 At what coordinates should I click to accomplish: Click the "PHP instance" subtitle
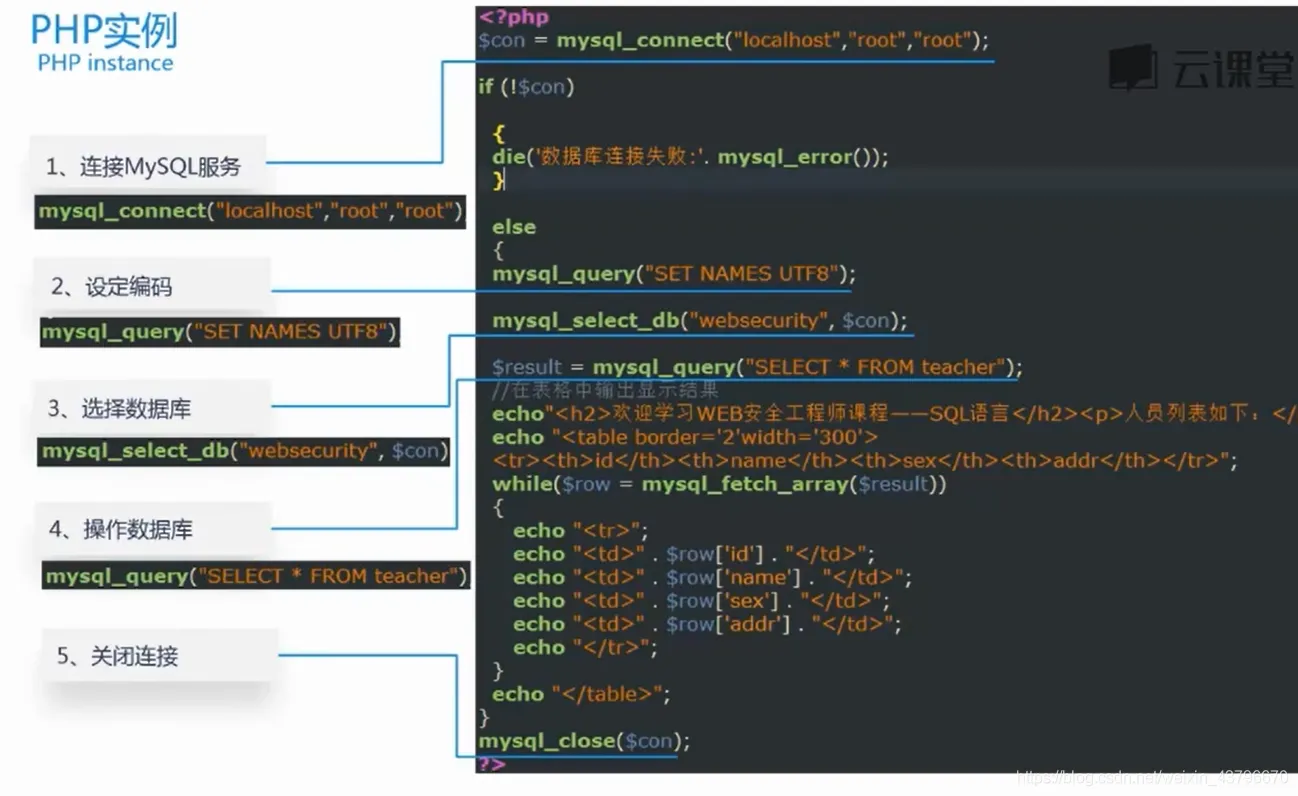(105, 63)
